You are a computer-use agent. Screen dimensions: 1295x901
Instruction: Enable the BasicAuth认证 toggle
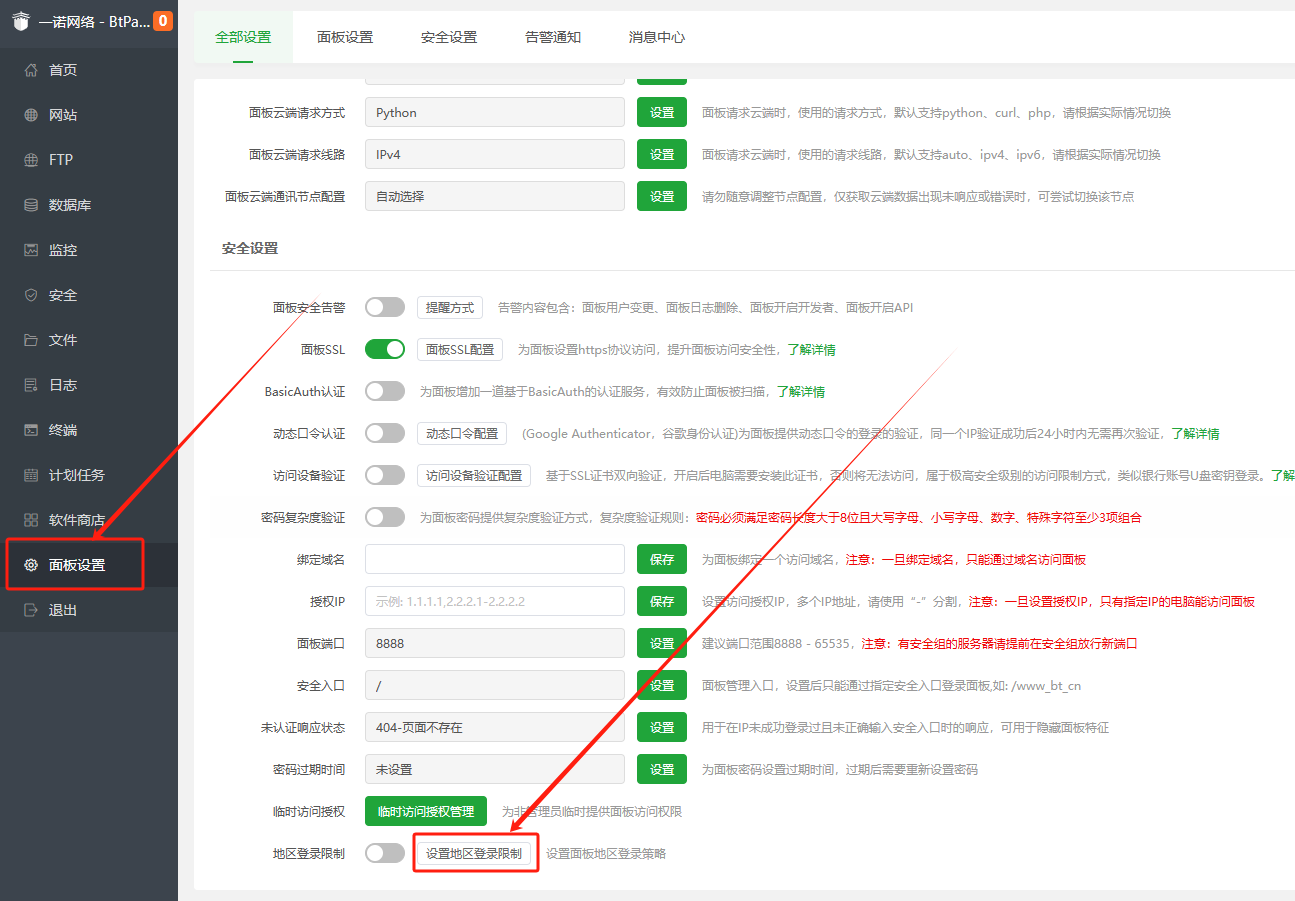coord(385,391)
